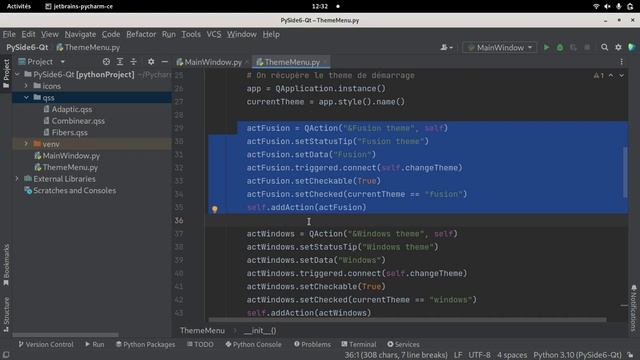Start debugging with the bug icon
The width and height of the screenshot is (640, 360).
click(560, 47)
